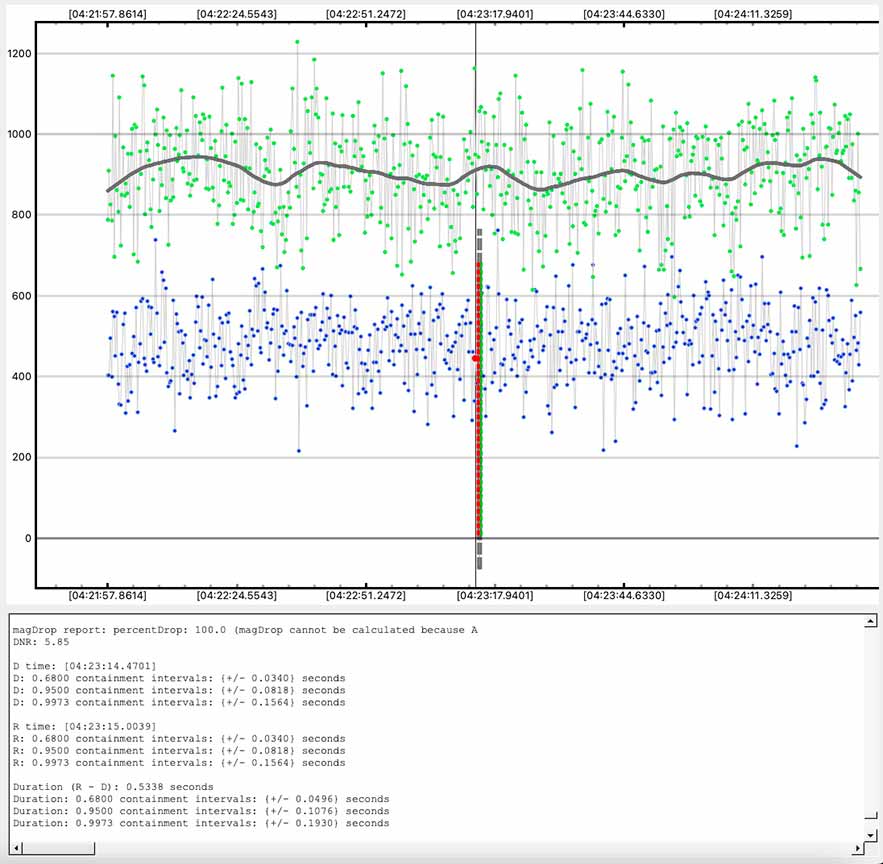This screenshot has width=883, height=864.
Task: Click the Duration: 0.9973 containment line
Action: tap(201, 823)
